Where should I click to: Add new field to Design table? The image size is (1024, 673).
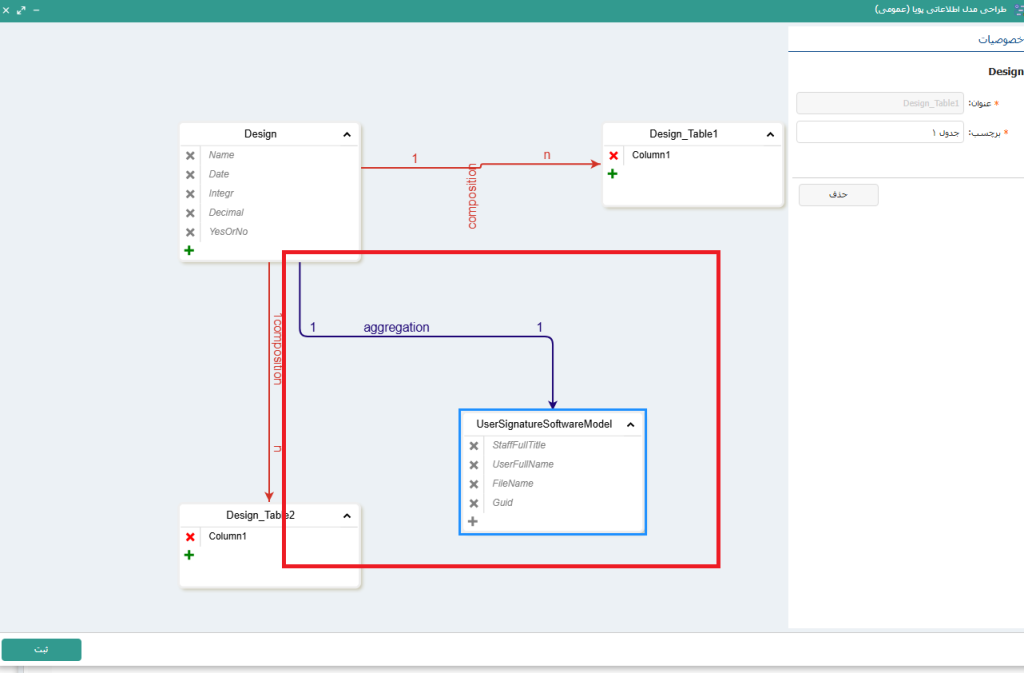coord(190,250)
